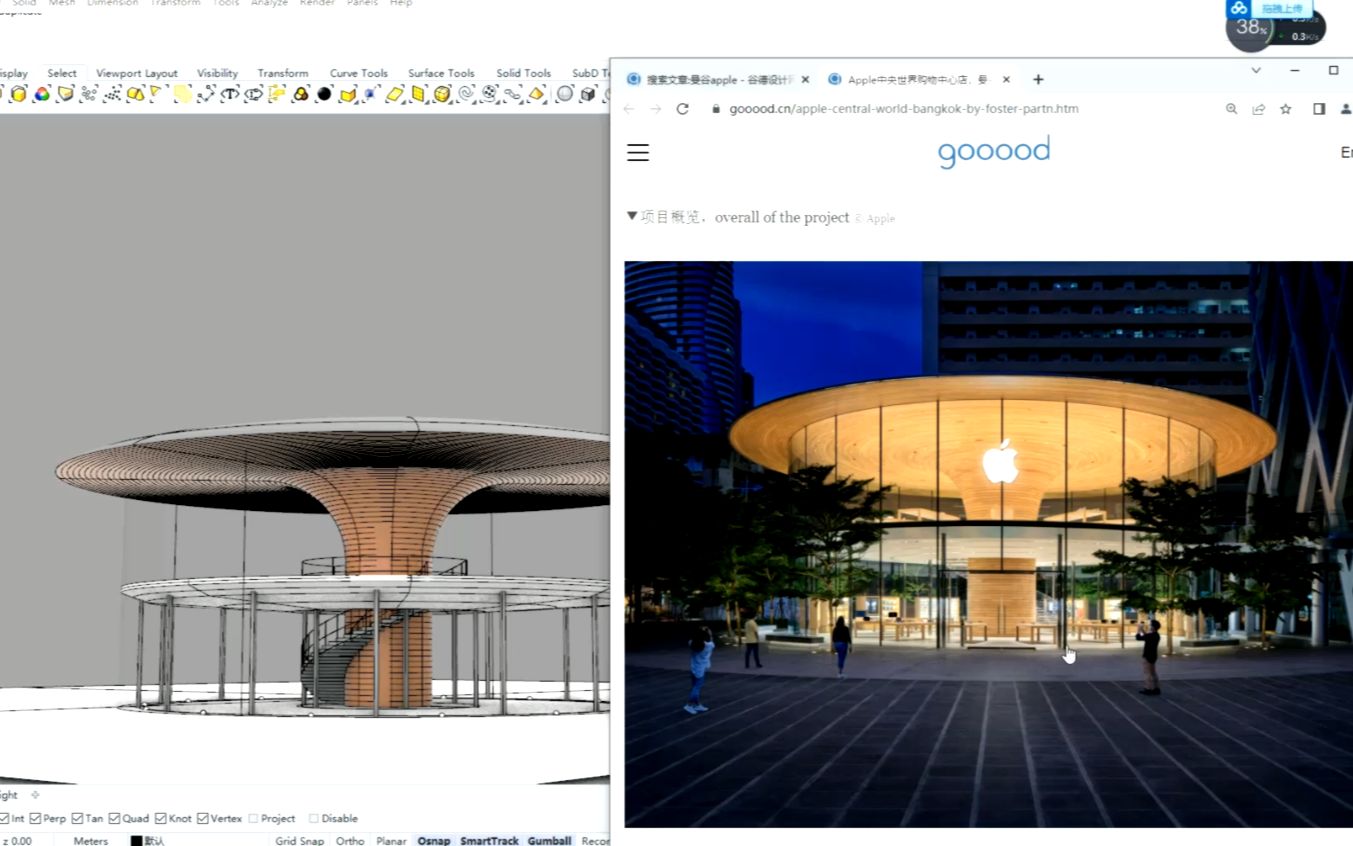1353x846 pixels.
Task: Click the browser back arrow
Action: point(628,109)
